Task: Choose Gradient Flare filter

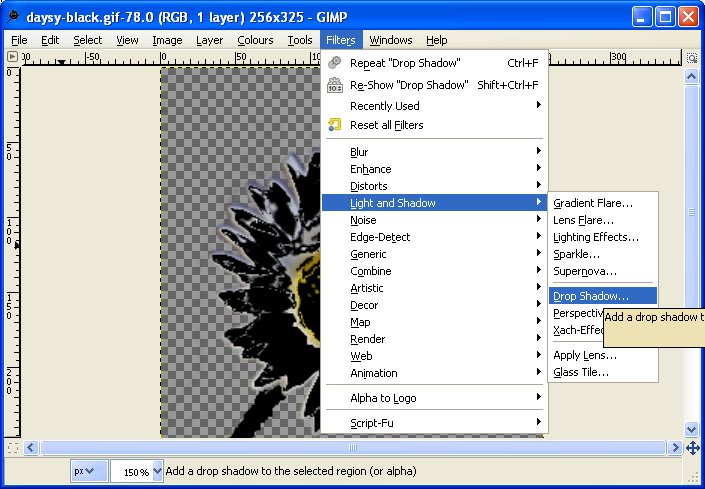Action: tap(603, 203)
